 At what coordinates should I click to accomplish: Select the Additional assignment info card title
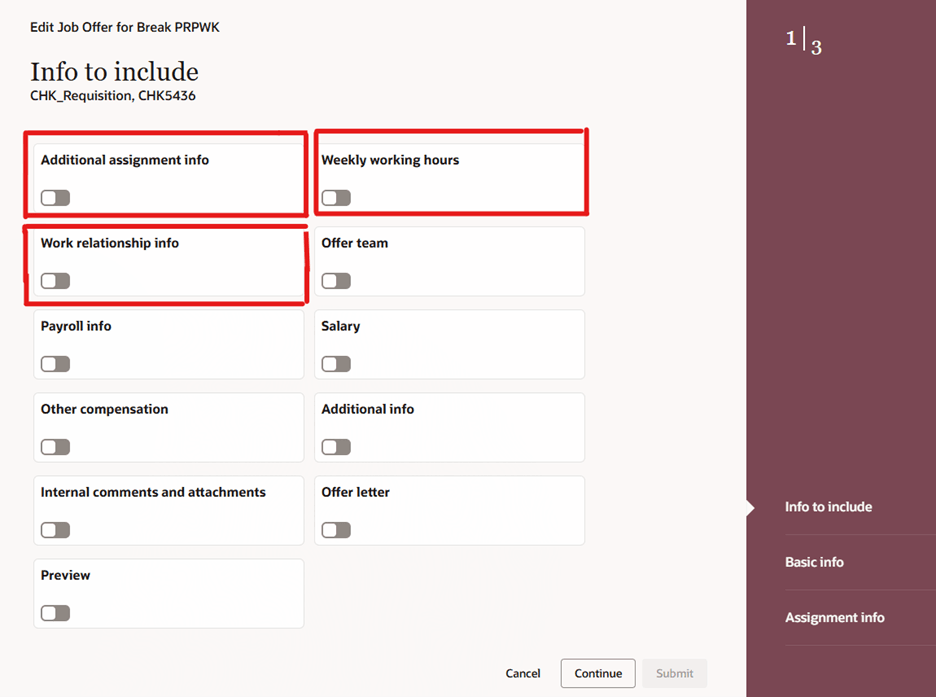(125, 160)
